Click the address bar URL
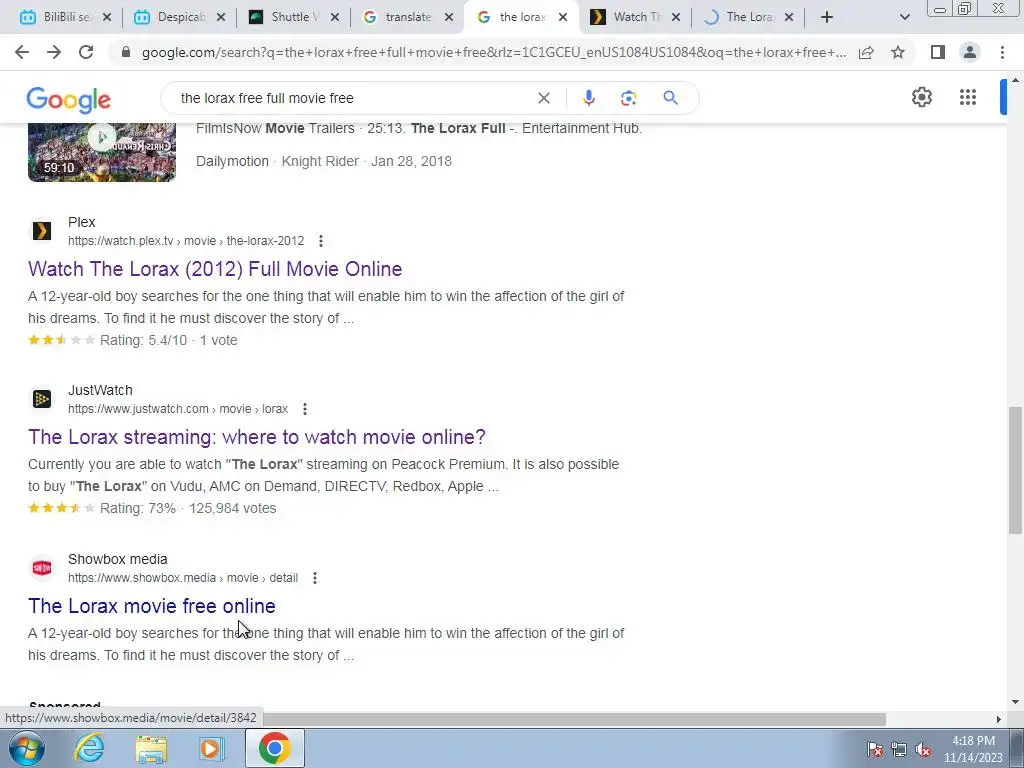 (493, 52)
